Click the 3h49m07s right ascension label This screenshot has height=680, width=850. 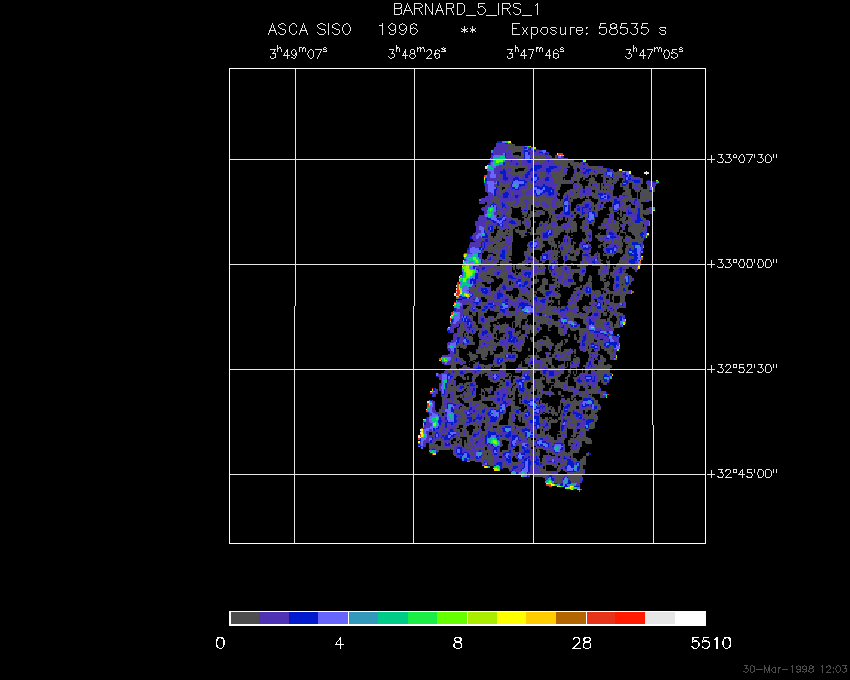298,53
